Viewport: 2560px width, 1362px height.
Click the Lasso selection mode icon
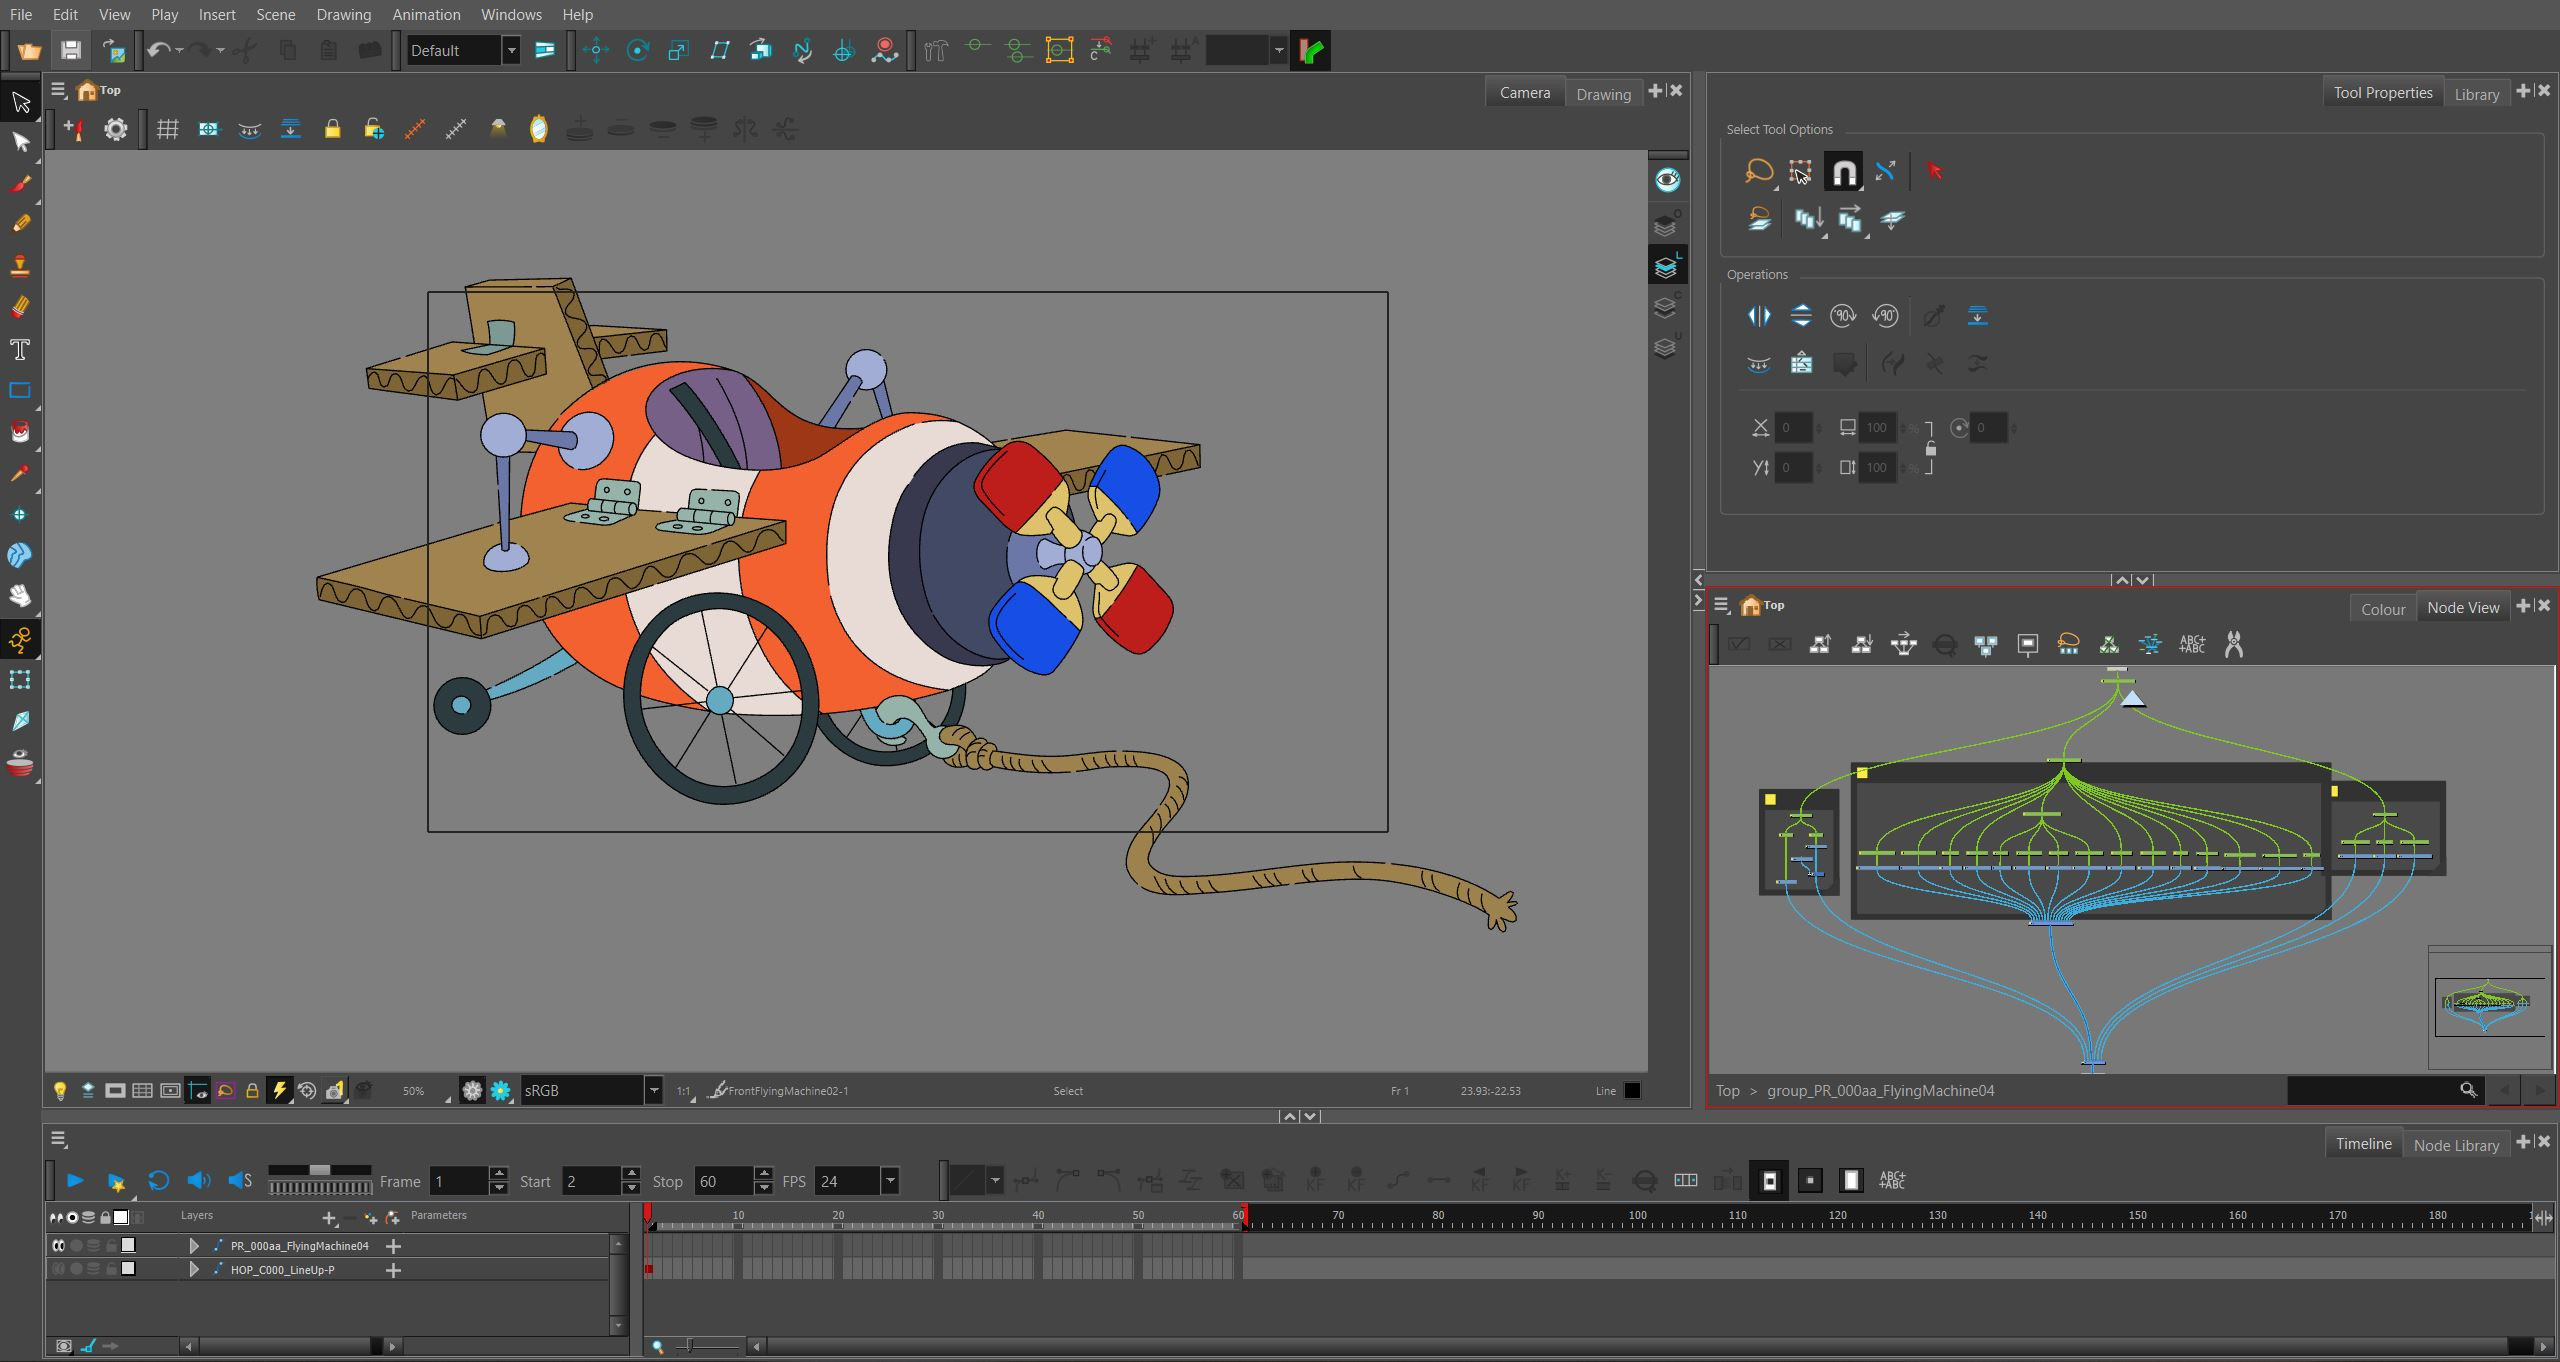[x=1758, y=172]
